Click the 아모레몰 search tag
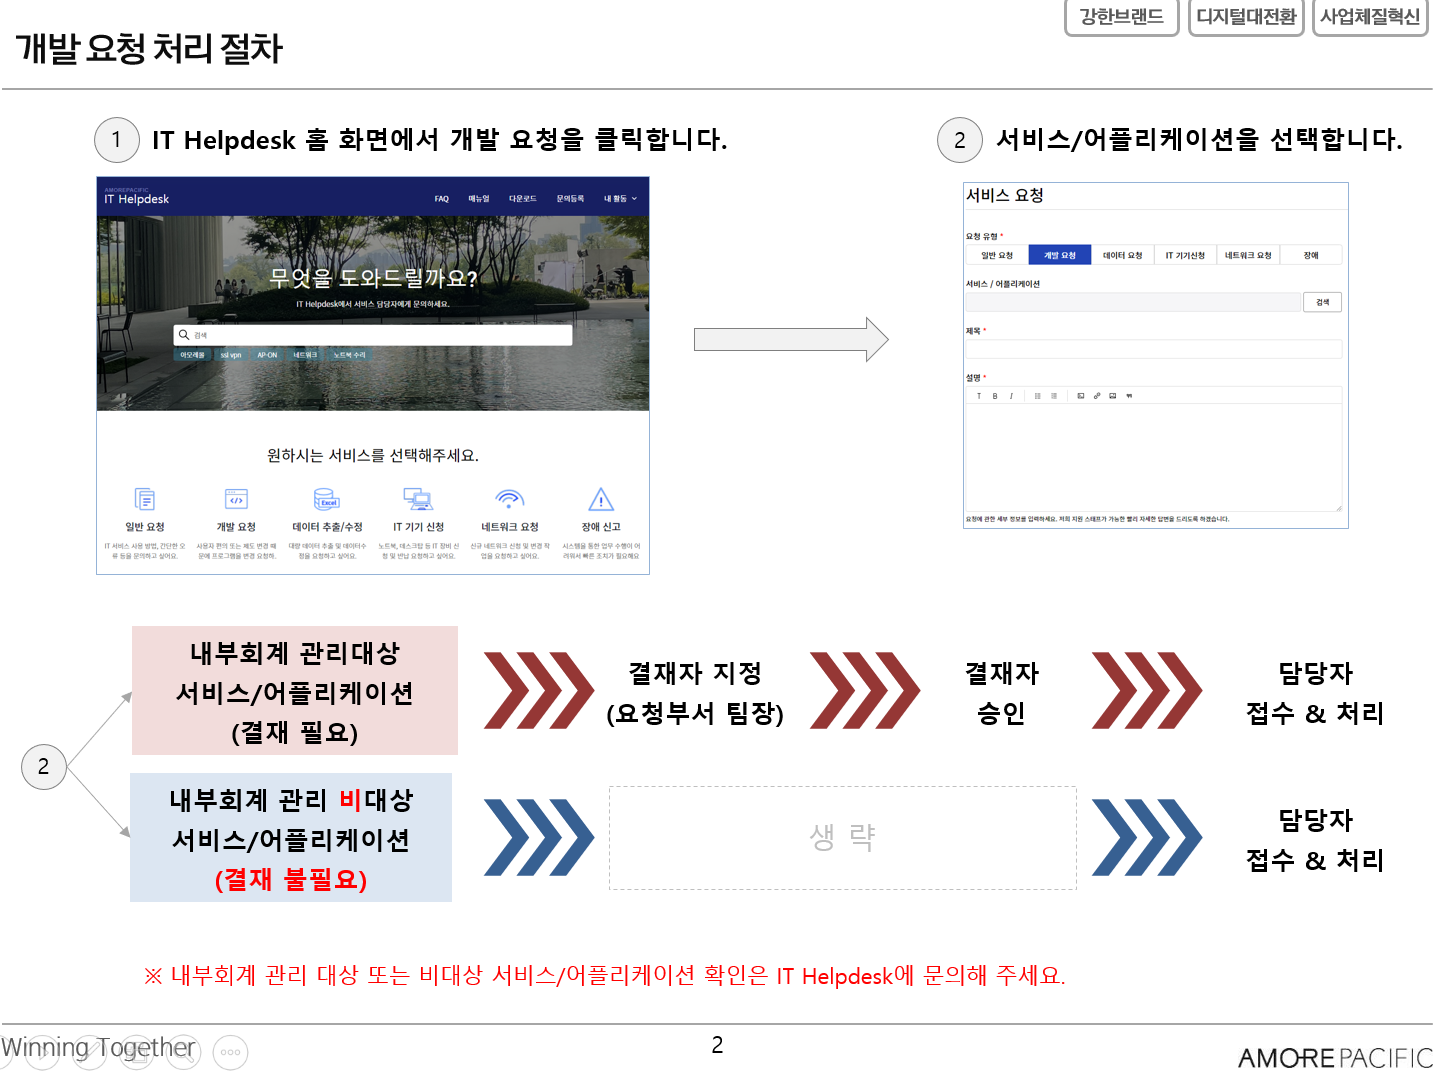This screenshot has width=1437, height=1071. pyautogui.click(x=192, y=355)
